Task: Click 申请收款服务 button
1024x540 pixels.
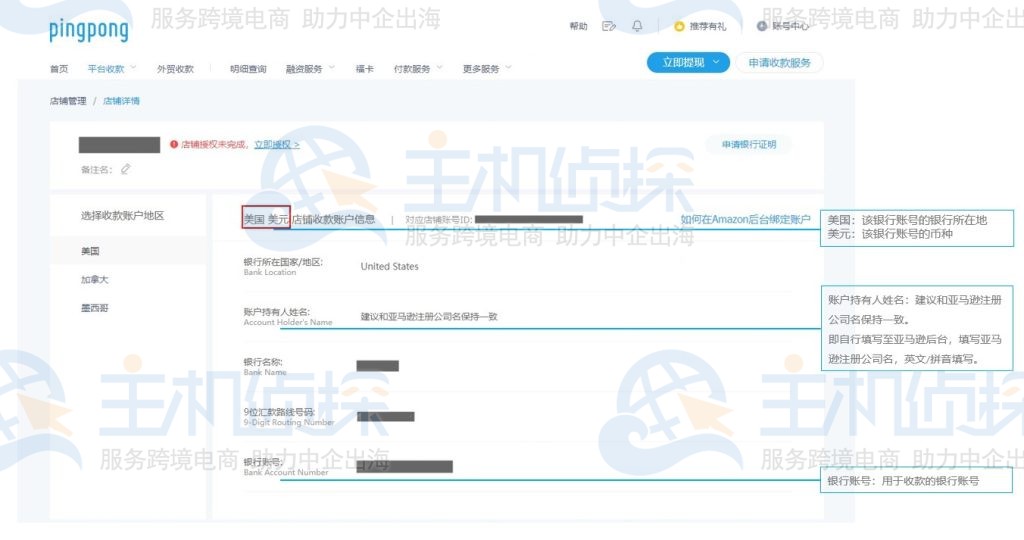Action: coord(779,63)
